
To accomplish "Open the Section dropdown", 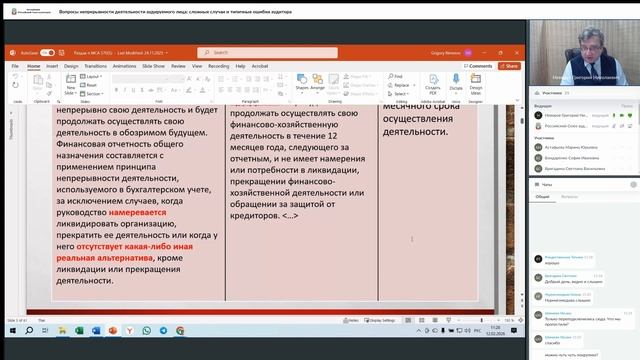I will click(92, 94).
